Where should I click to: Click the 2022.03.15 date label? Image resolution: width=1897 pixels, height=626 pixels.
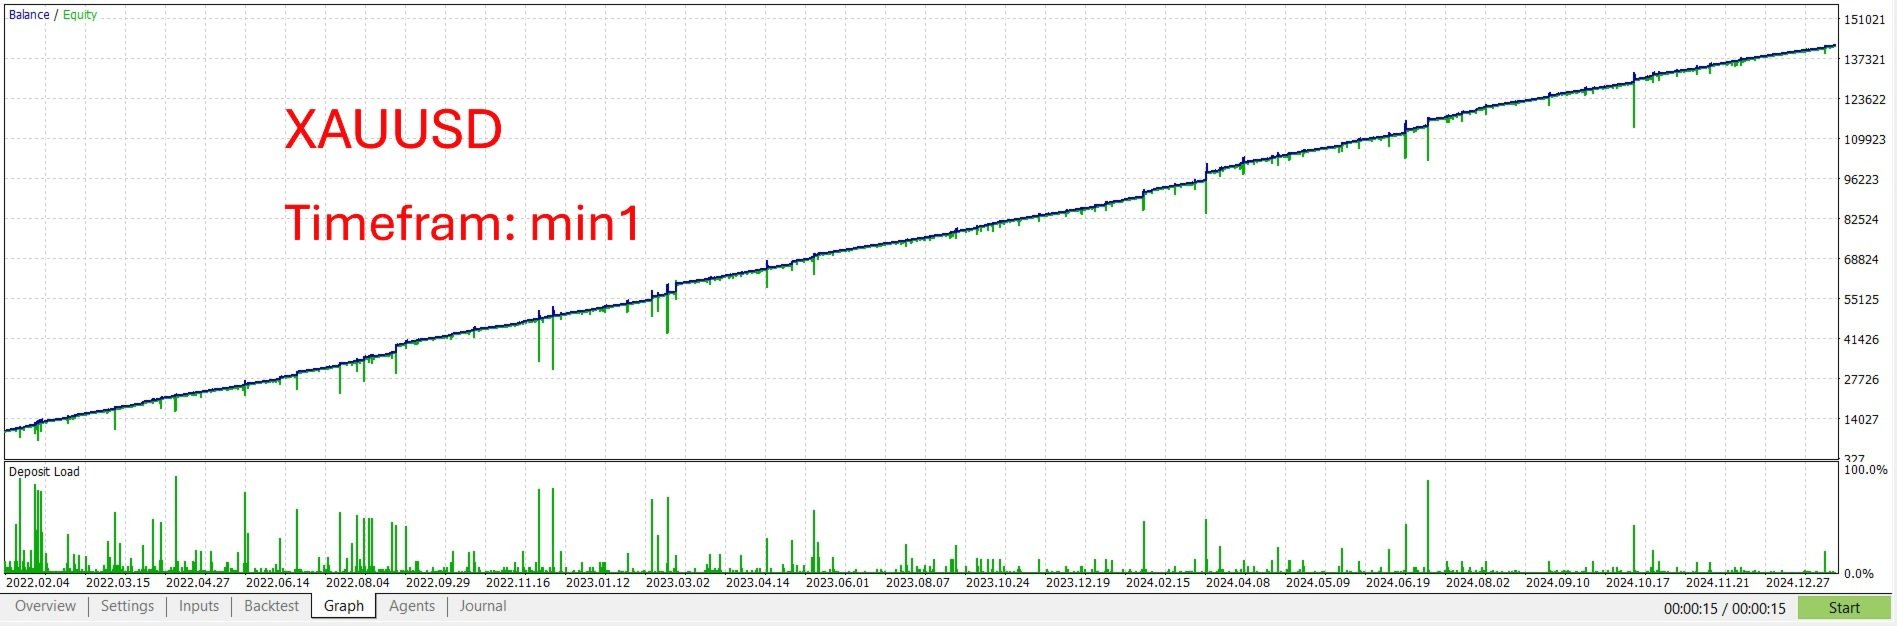[x=118, y=583]
